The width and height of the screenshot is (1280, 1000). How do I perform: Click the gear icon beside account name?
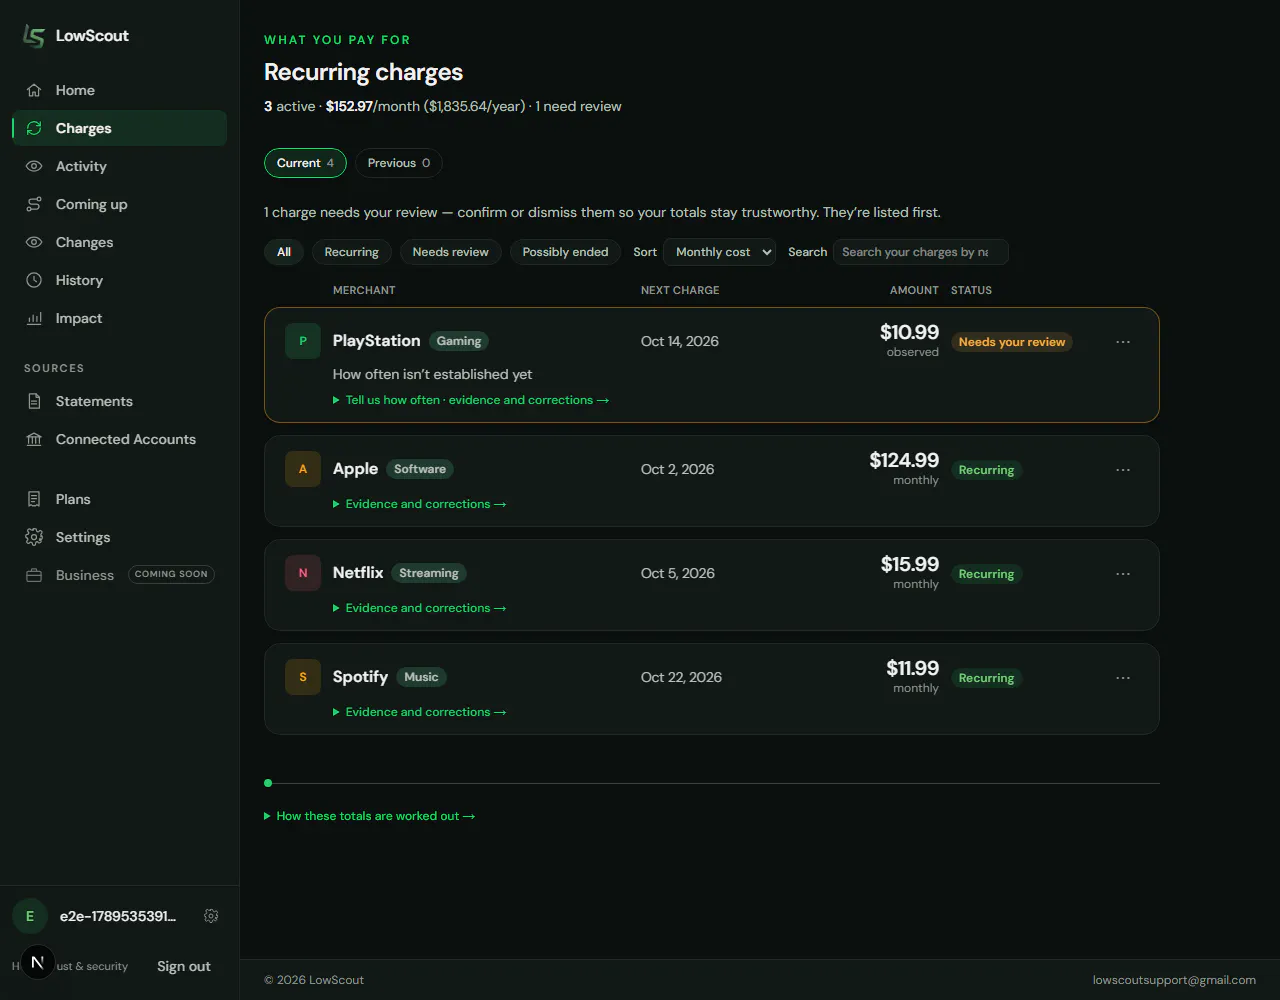[211, 916]
